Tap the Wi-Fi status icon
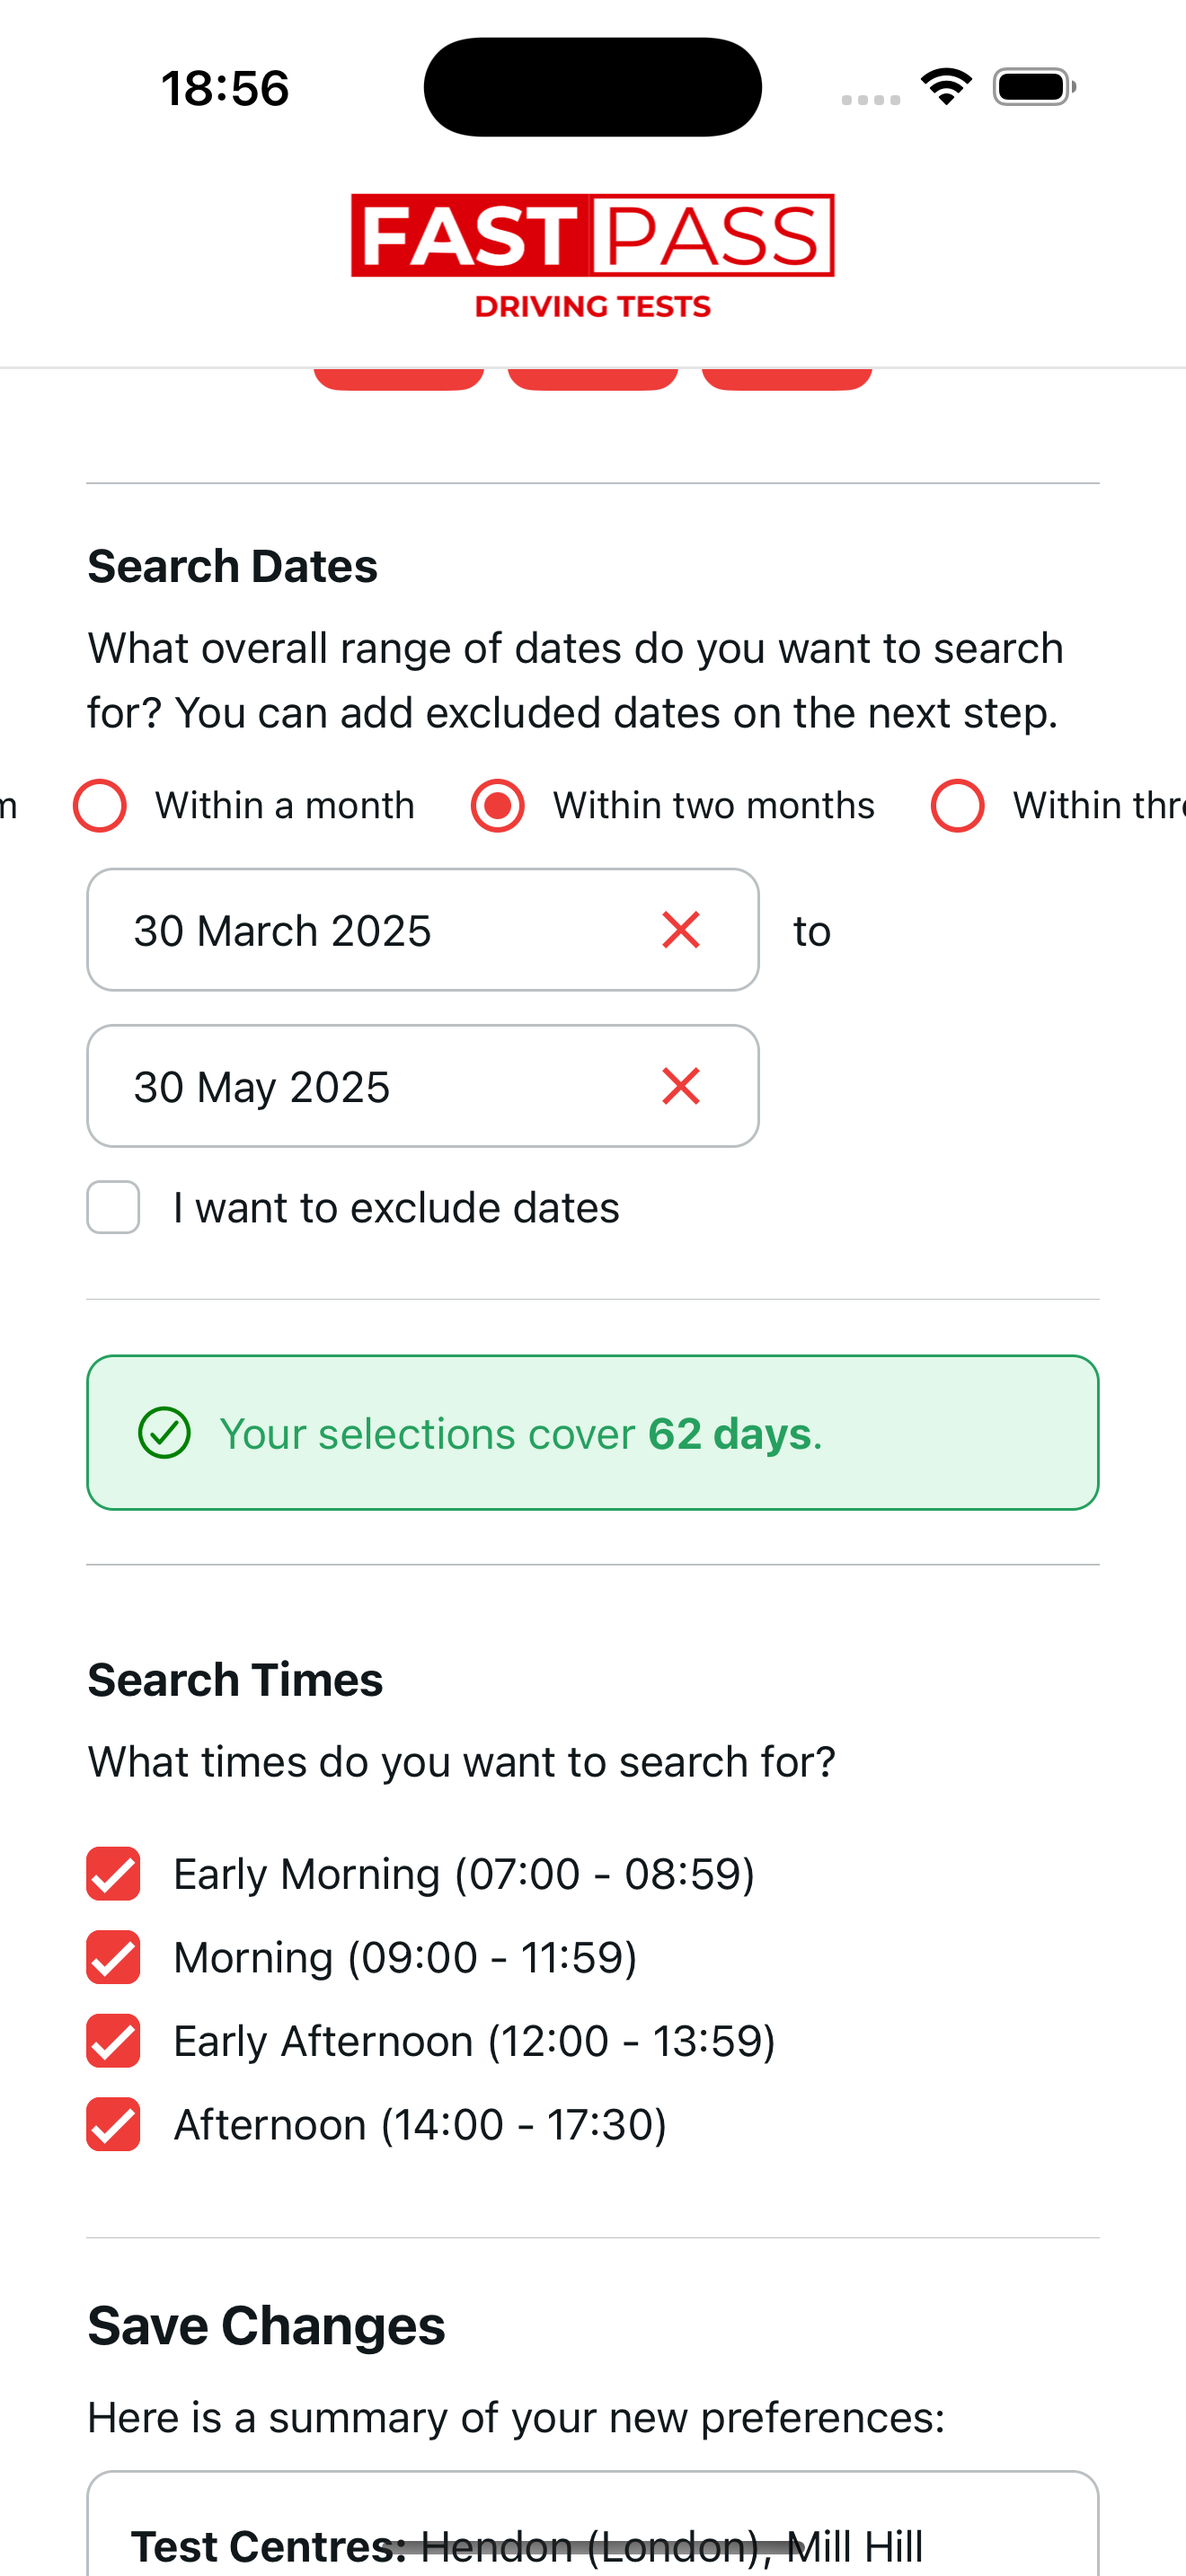 (946, 87)
